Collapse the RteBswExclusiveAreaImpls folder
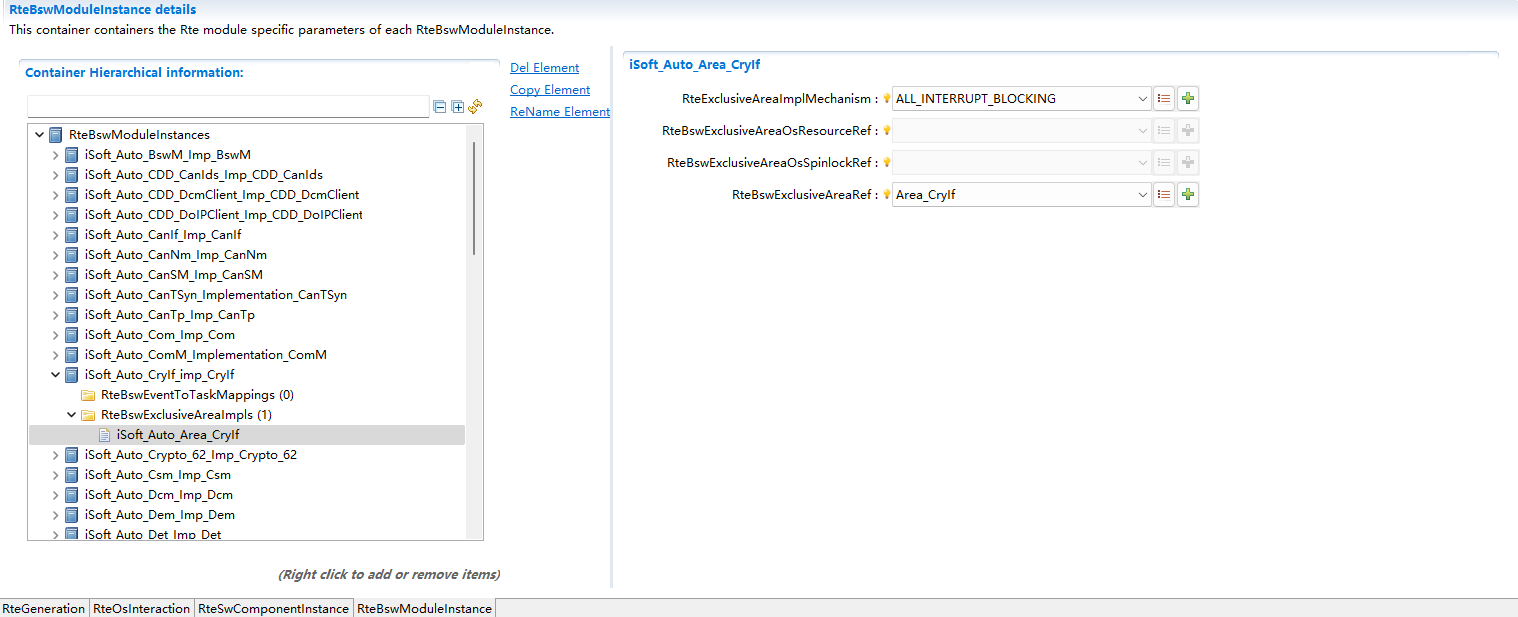Screen dimensions: 1518x617 click(72, 415)
